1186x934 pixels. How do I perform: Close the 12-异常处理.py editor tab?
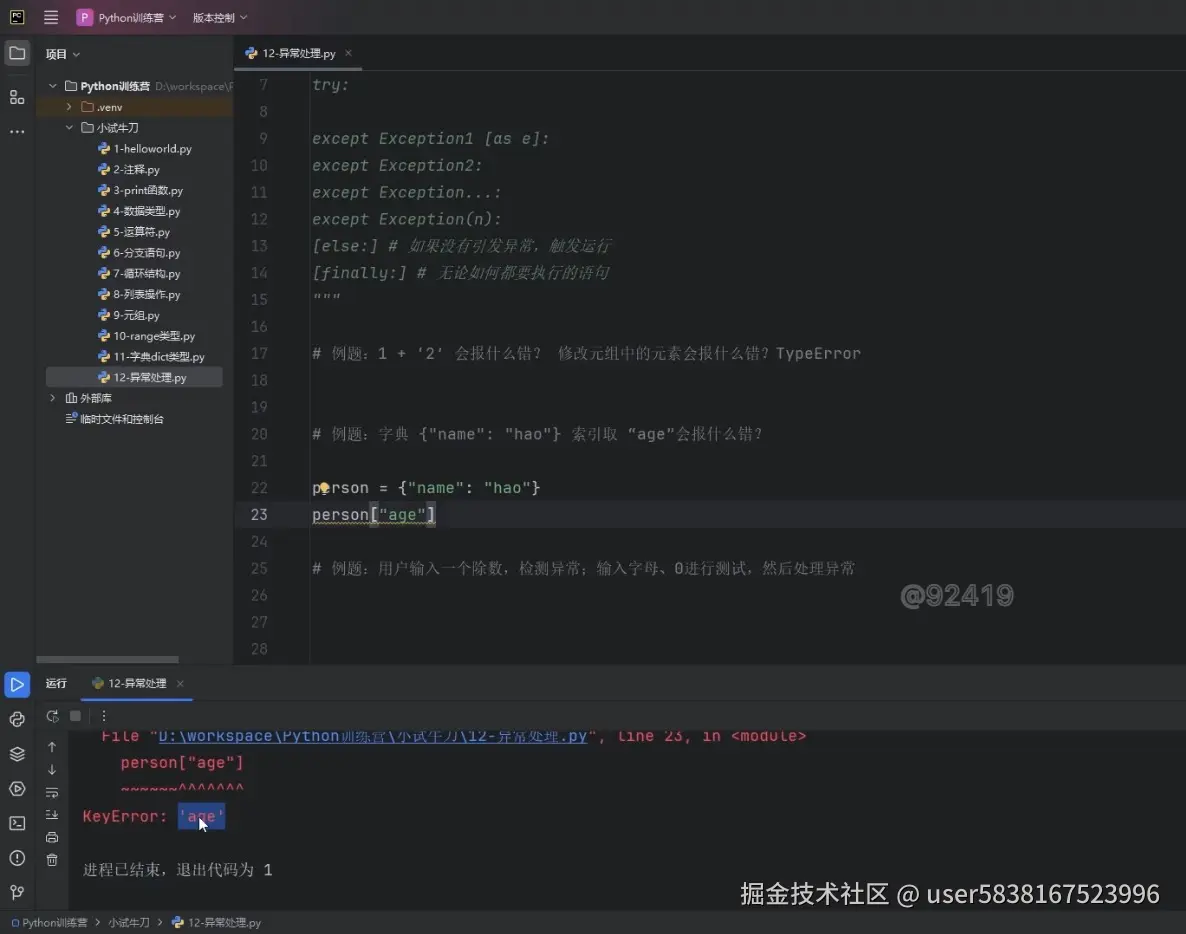coord(348,53)
